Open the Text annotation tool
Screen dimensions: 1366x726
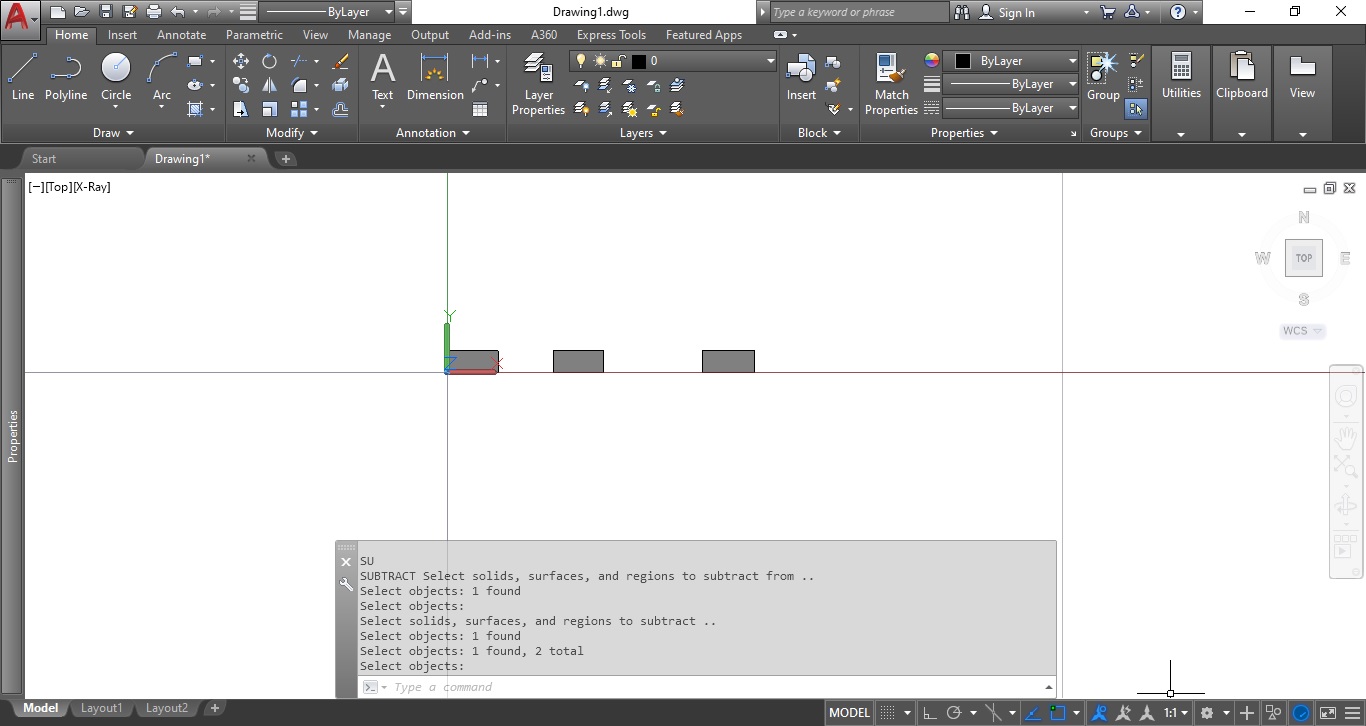[x=383, y=78]
